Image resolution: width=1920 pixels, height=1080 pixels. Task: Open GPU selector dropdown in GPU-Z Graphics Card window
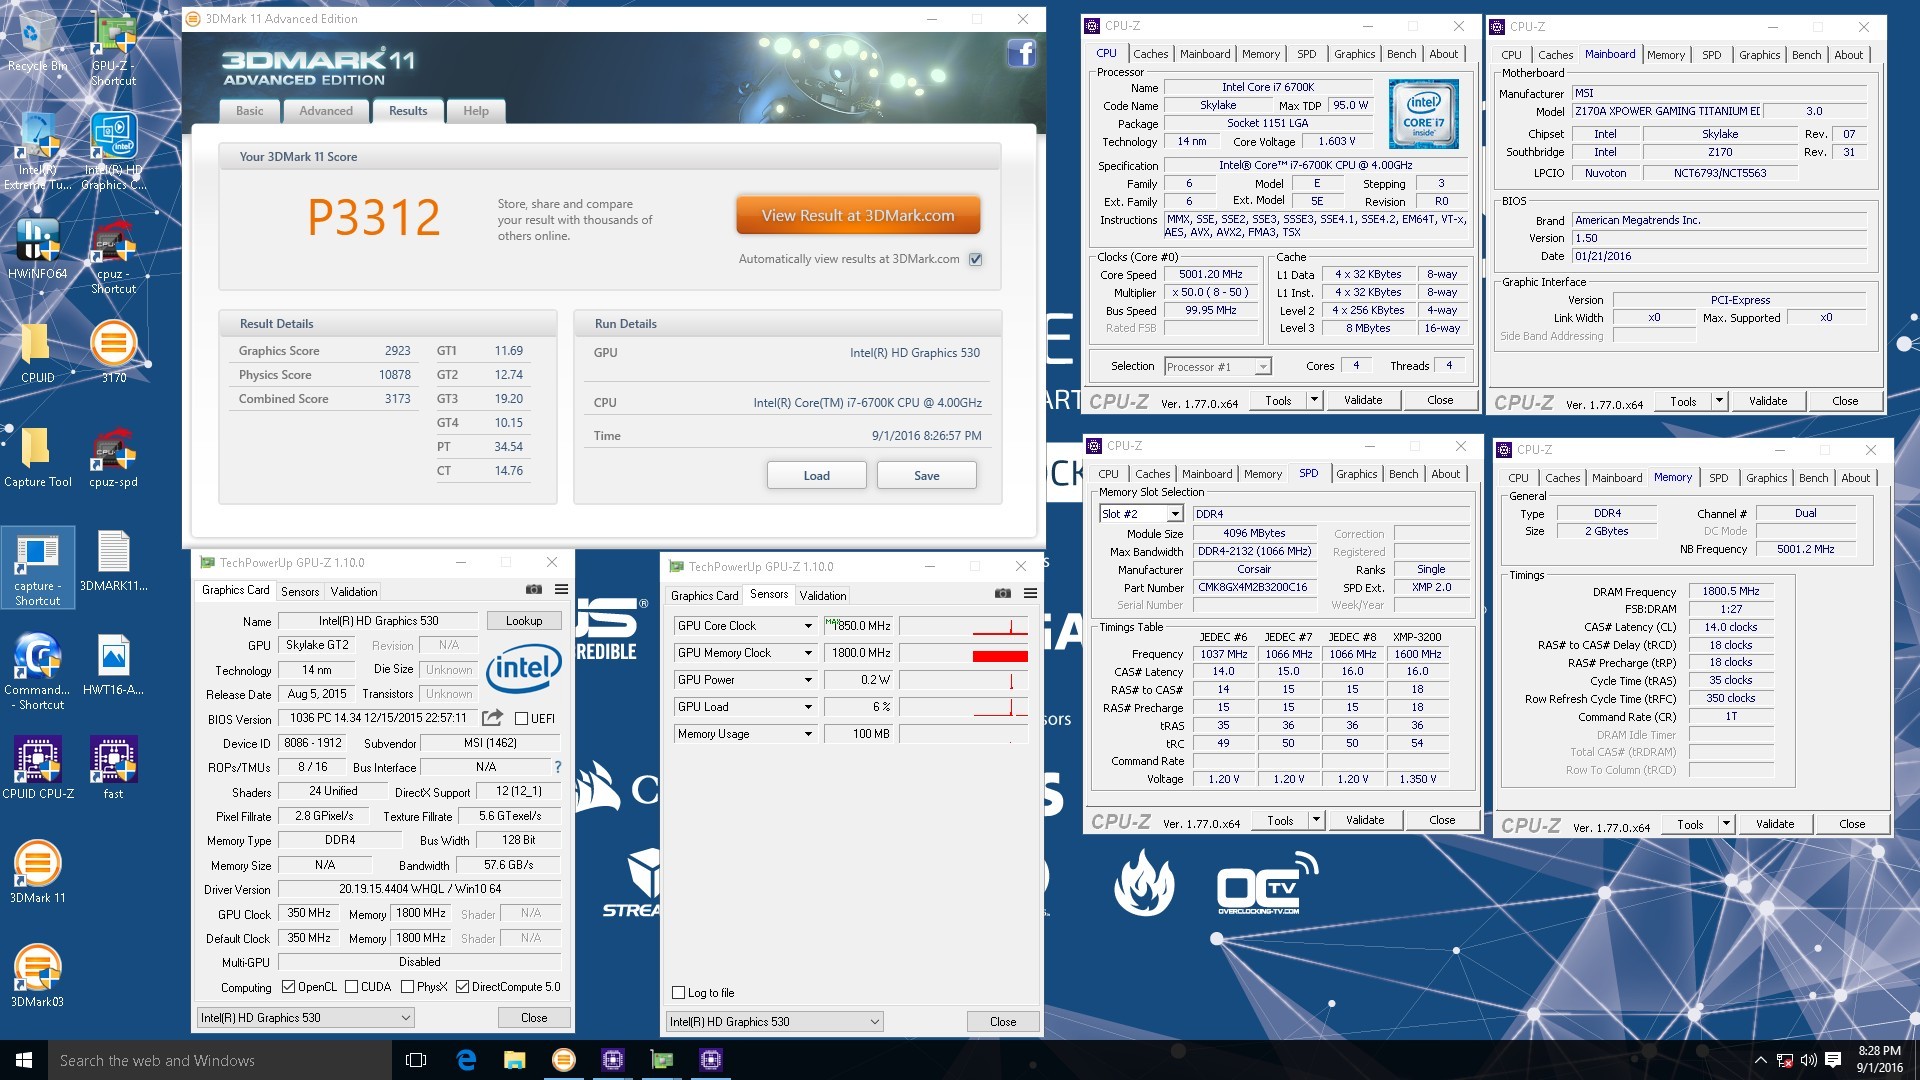point(305,1018)
